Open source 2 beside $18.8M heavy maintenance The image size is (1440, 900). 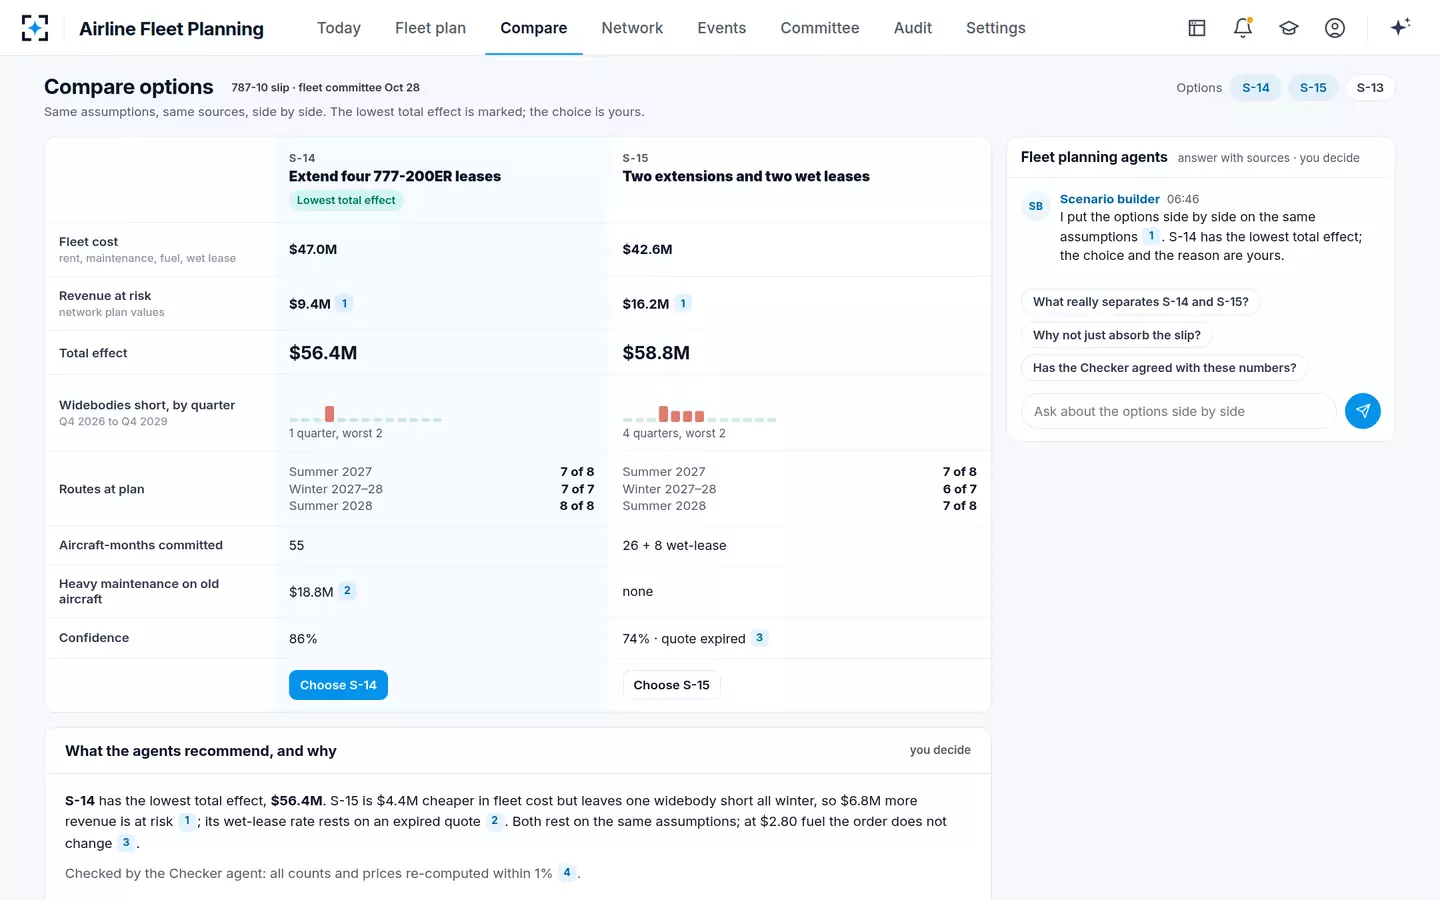[x=347, y=591]
